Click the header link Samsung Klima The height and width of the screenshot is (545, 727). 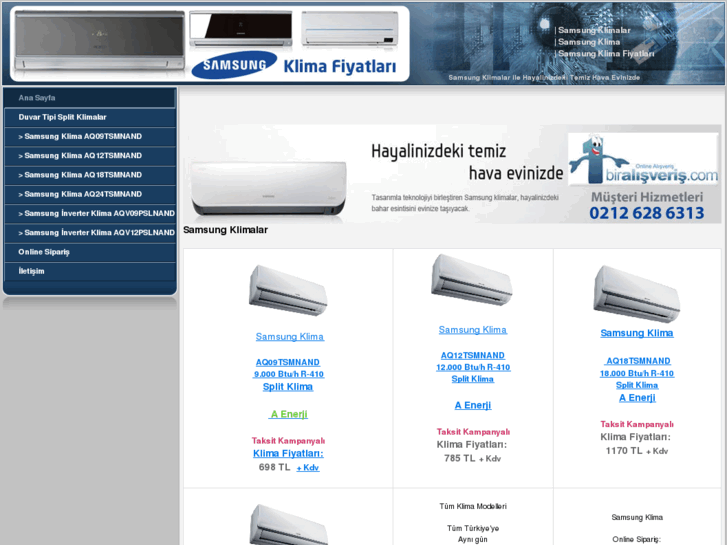(x=589, y=42)
